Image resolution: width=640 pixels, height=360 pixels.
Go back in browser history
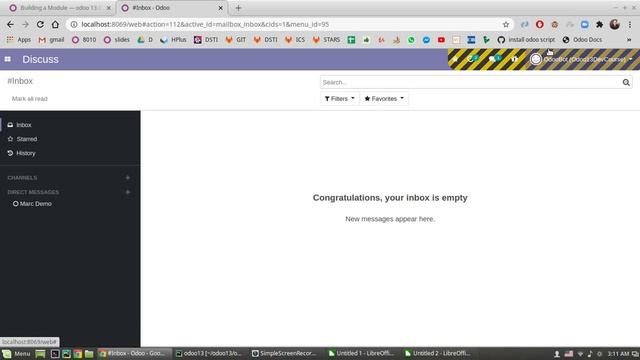coord(10,24)
